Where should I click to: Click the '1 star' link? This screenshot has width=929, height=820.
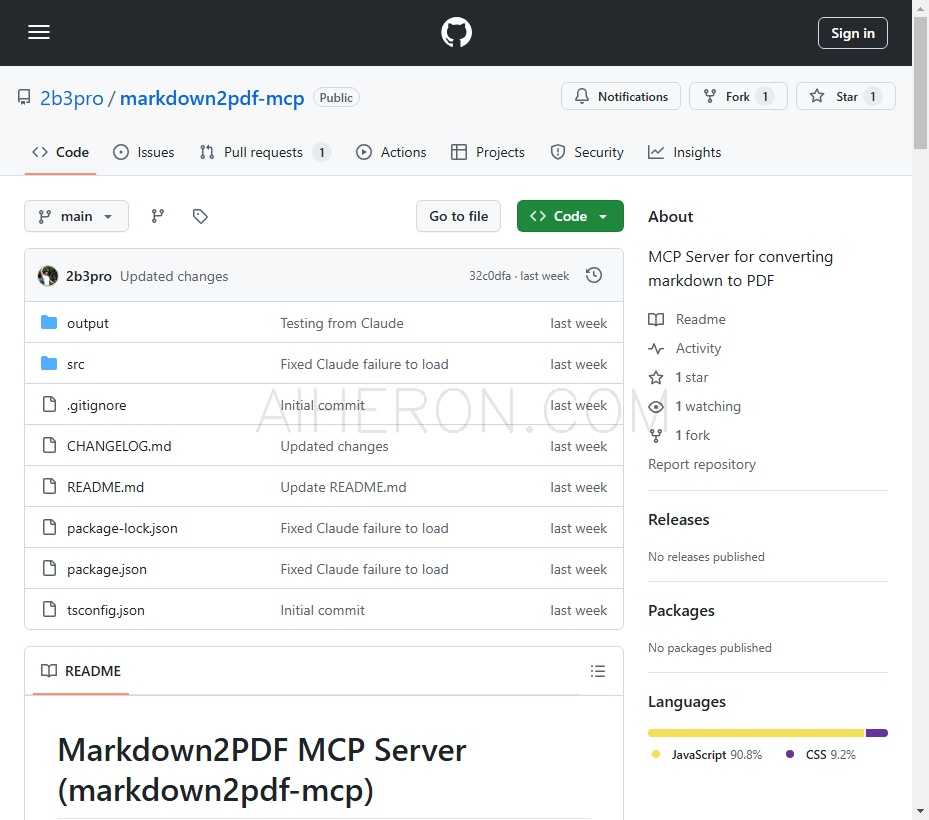(679, 377)
